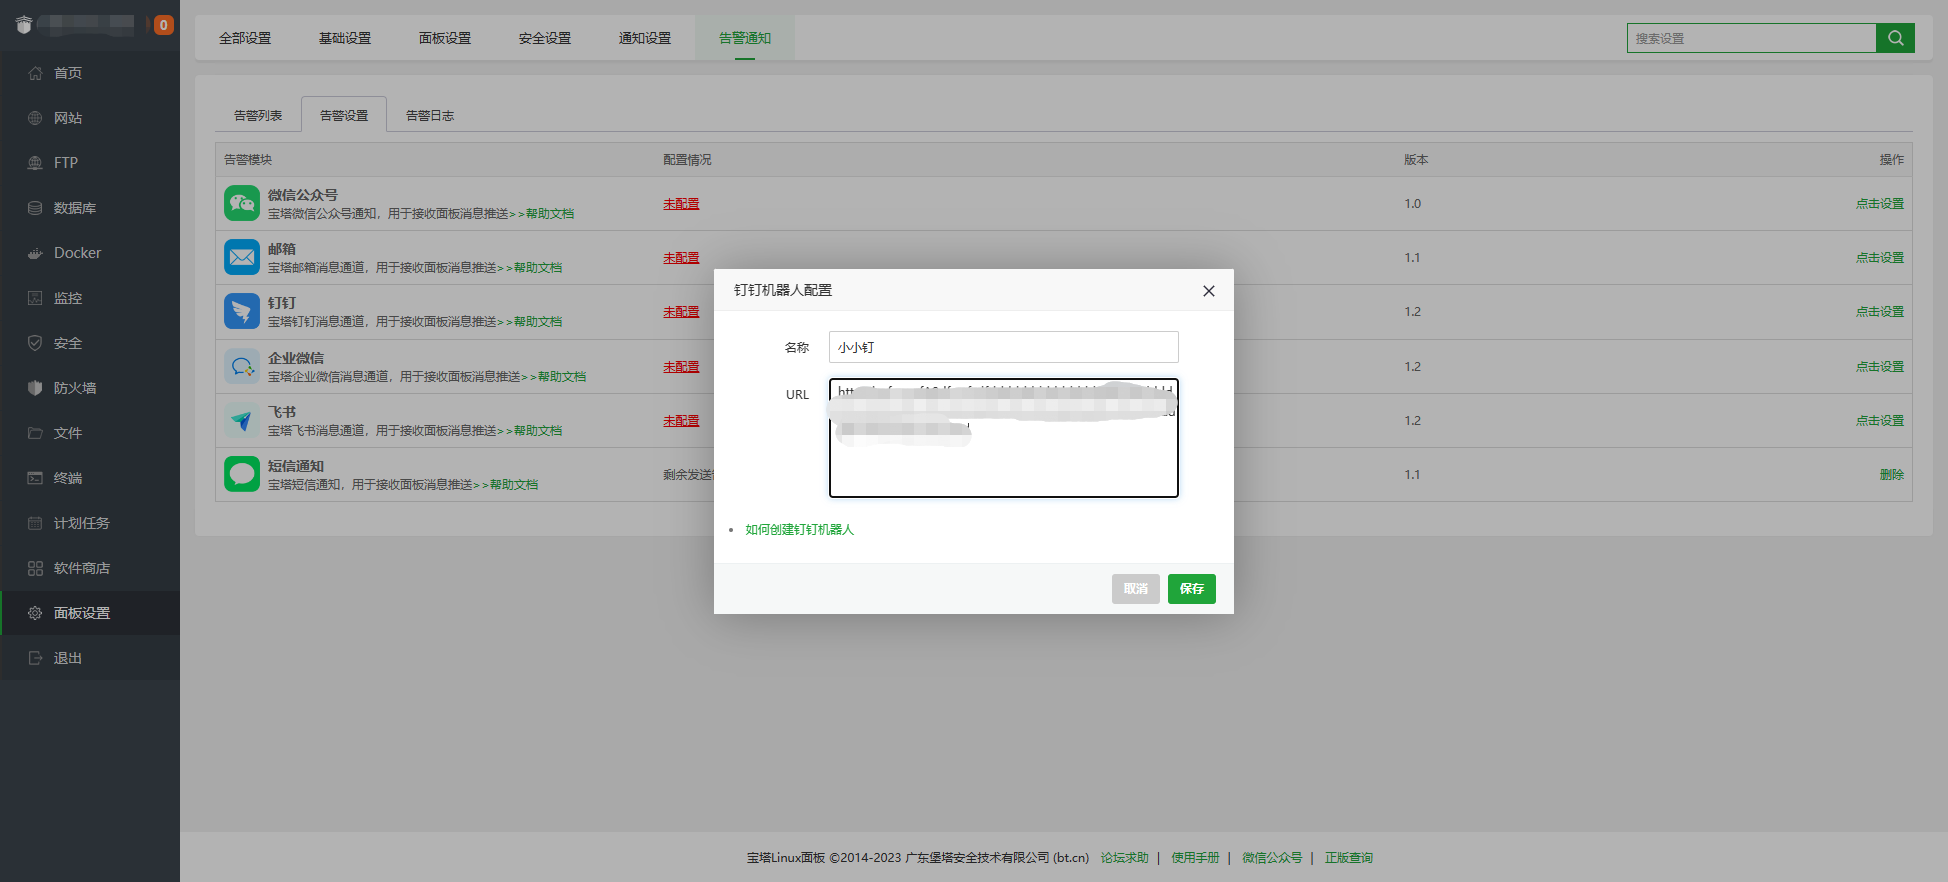Click the 保存 button in dialog
This screenshot has height=882, width=1948.
[x=1191, y=589]
